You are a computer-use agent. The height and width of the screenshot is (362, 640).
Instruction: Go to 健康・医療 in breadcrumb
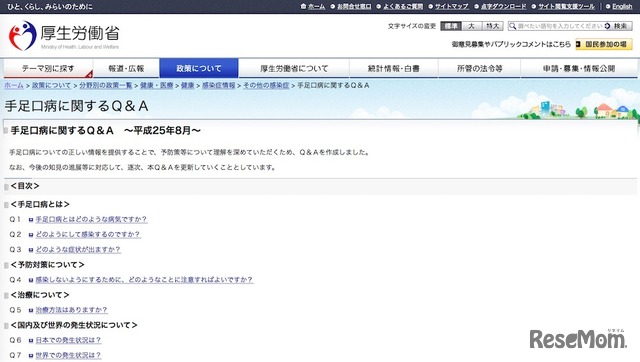pyautogui.click(x=157, y=85)
